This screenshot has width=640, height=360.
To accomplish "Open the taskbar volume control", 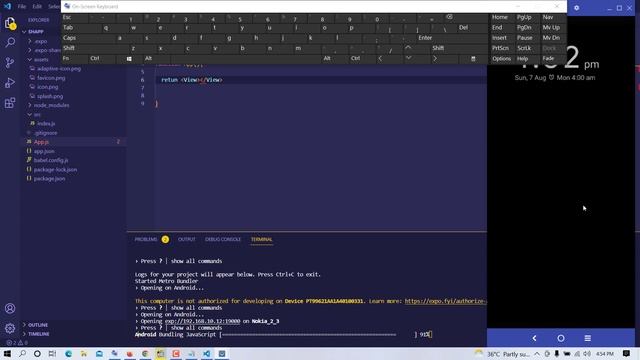I will tap(587, 354).
